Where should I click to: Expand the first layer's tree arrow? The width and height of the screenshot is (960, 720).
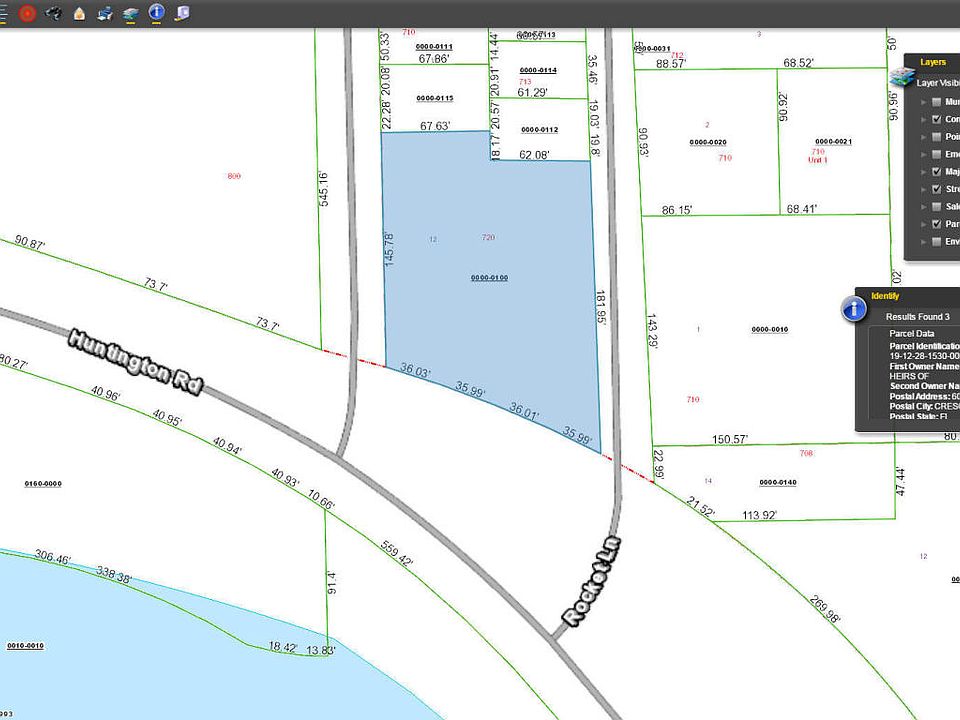pos(923,102)
